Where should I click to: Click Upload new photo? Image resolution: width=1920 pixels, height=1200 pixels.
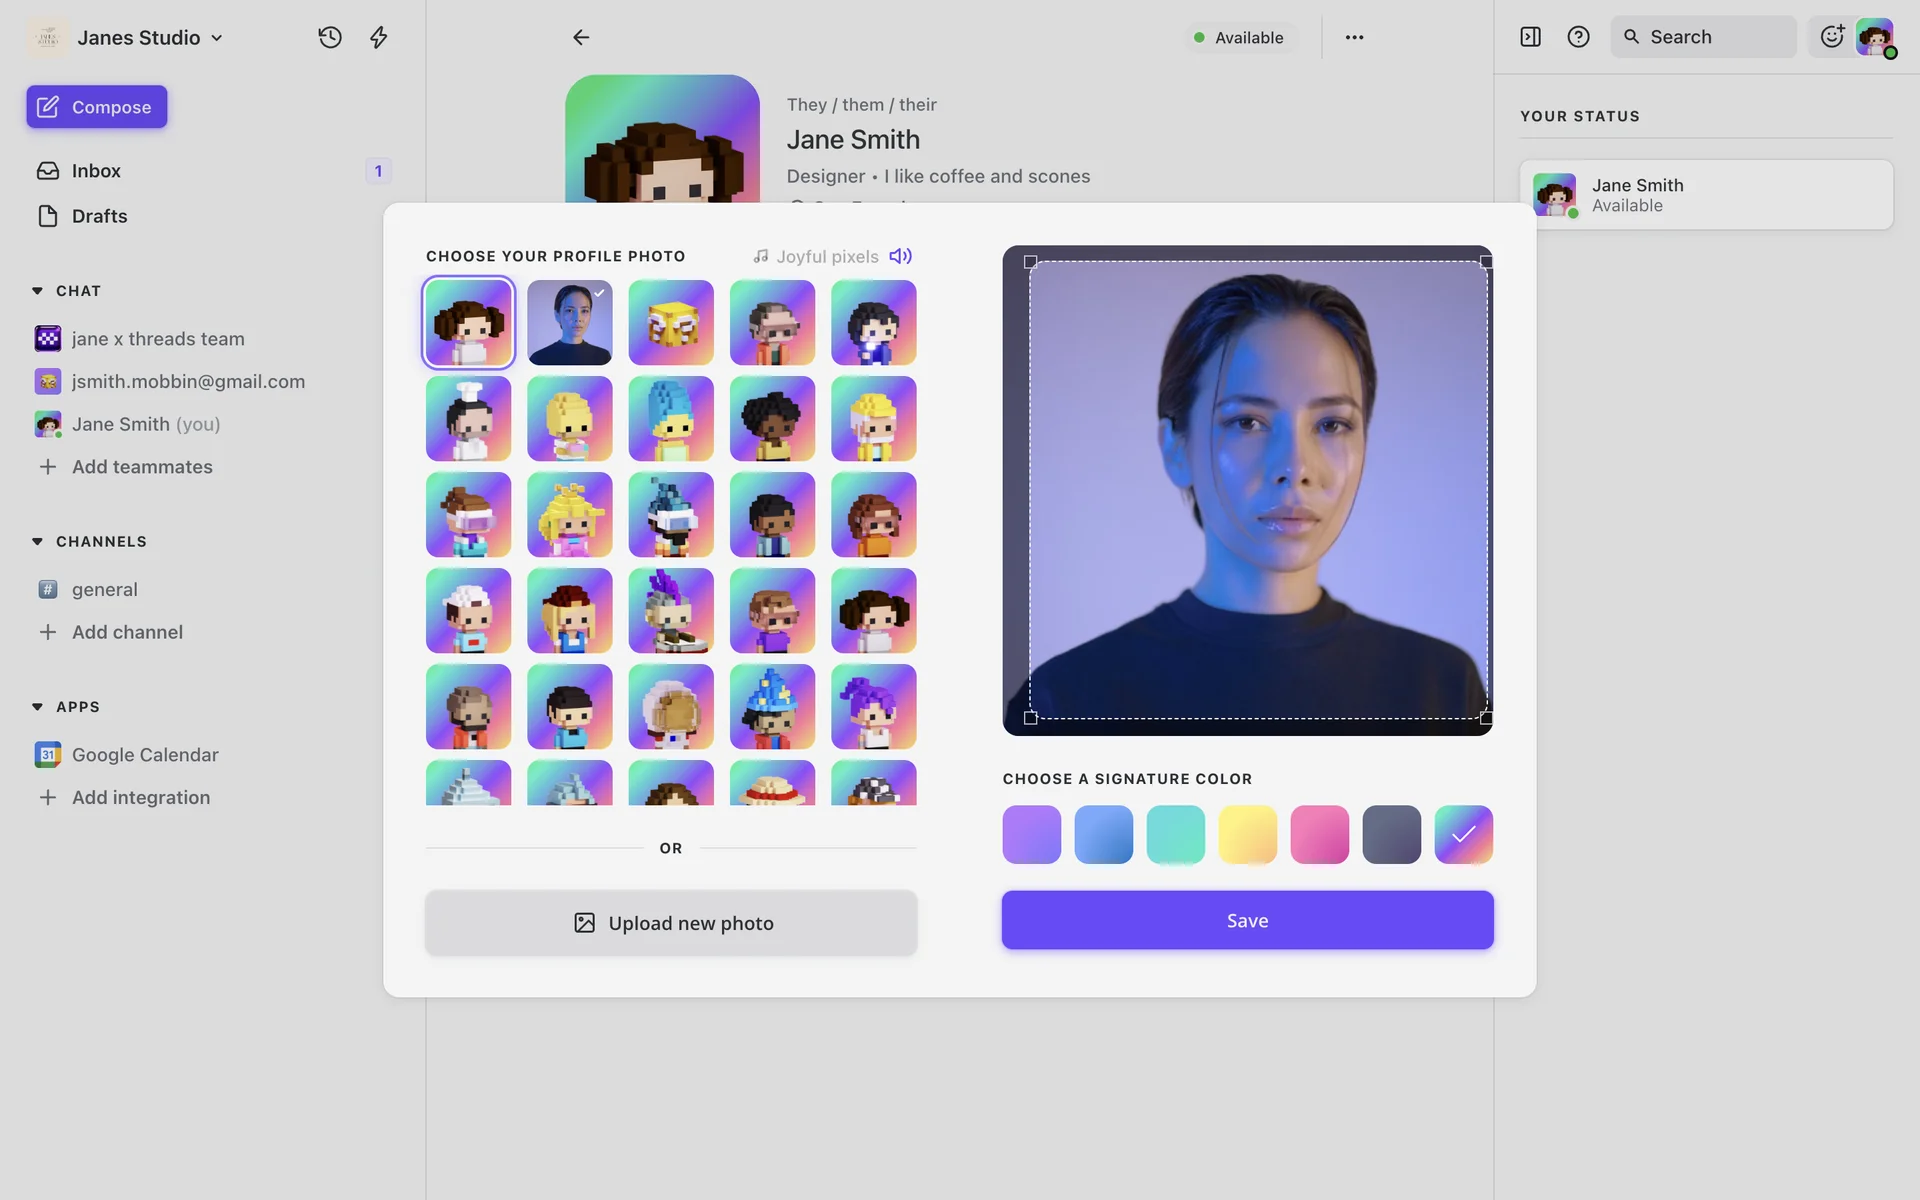pos(671,923)
